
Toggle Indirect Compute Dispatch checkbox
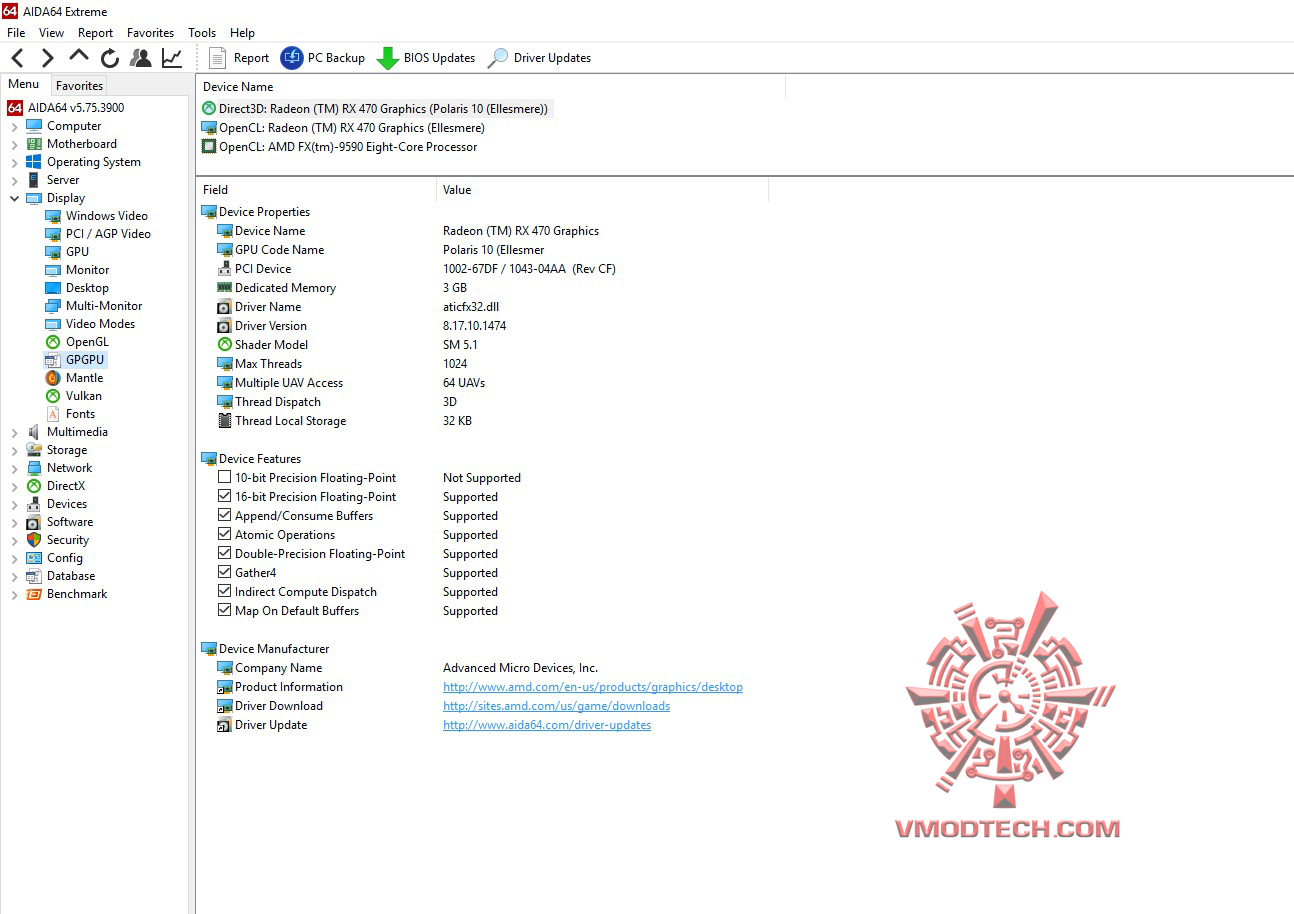click(225, 592)
